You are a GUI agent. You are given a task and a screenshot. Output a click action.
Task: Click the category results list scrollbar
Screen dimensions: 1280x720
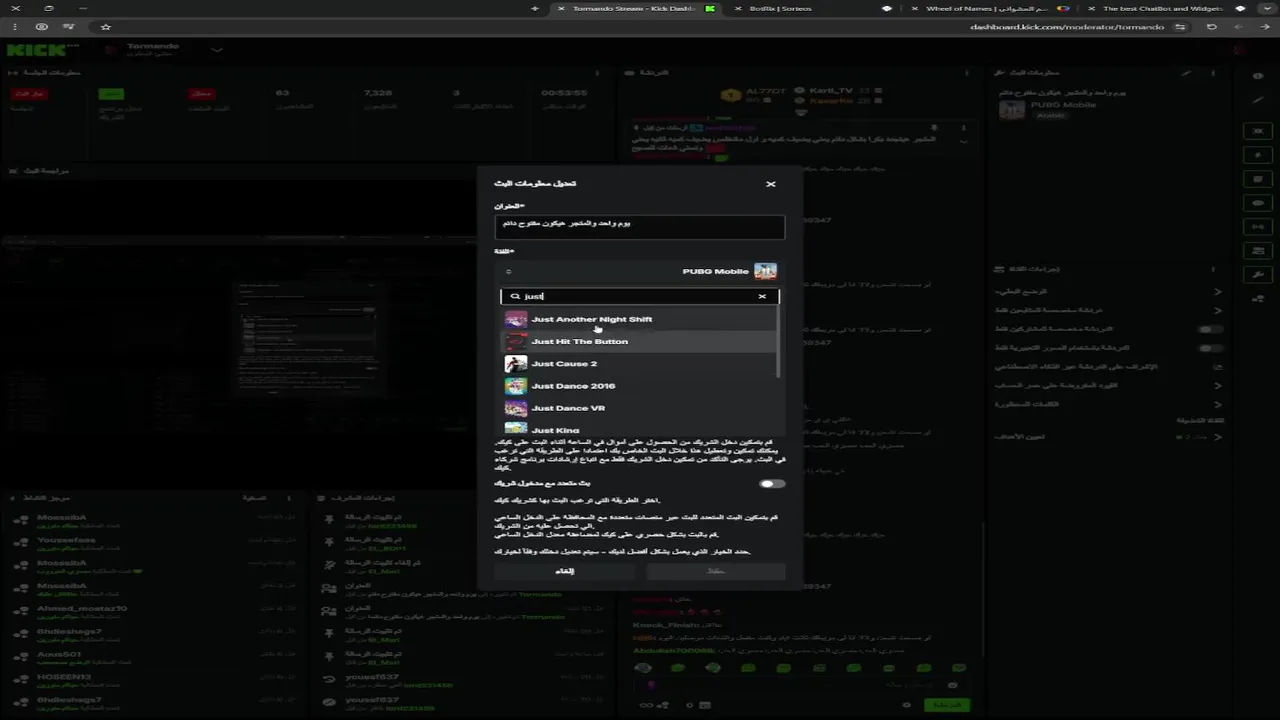[779, 342]
